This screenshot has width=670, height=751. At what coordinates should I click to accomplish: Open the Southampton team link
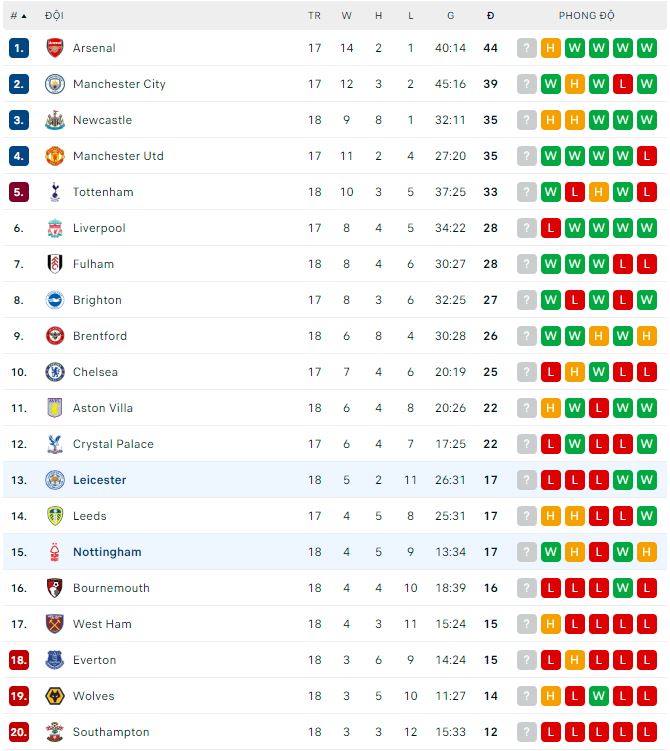[x=111, y=732]
